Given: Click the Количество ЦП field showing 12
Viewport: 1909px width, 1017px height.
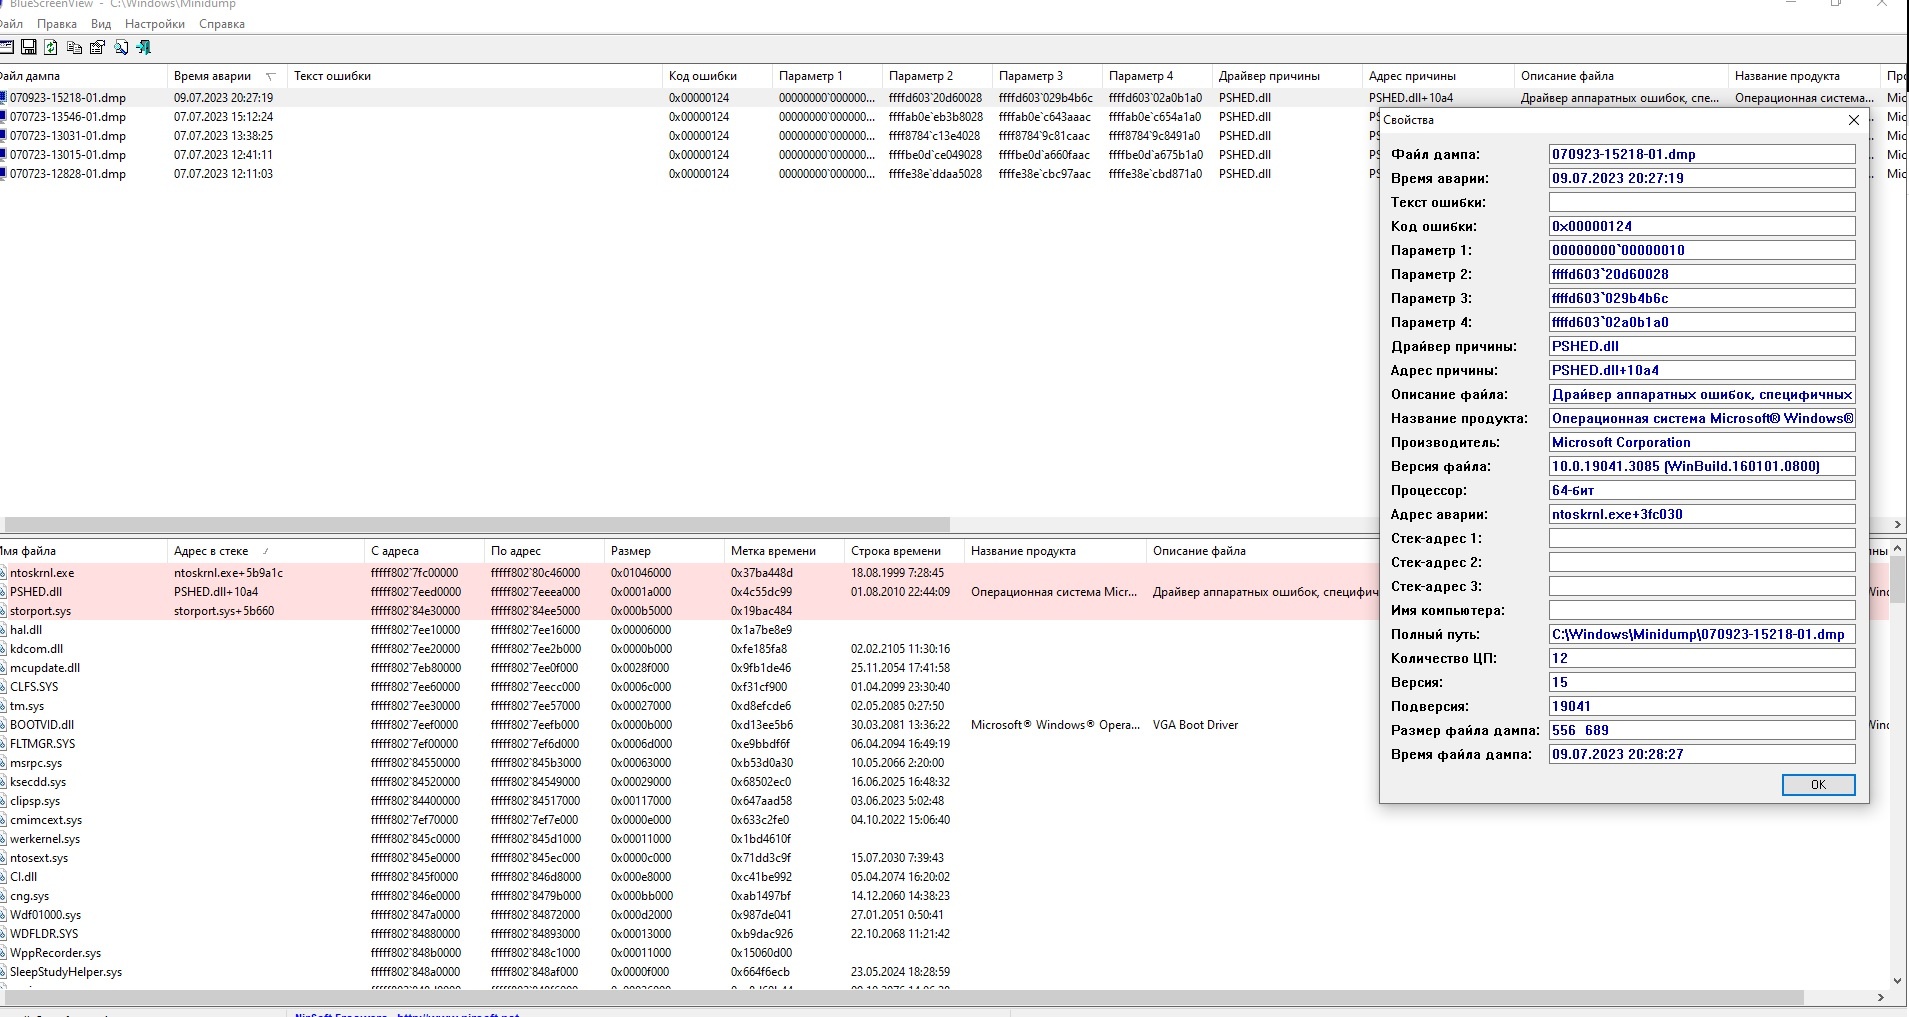Looking at the screenshot, I should pos(1702,658).
